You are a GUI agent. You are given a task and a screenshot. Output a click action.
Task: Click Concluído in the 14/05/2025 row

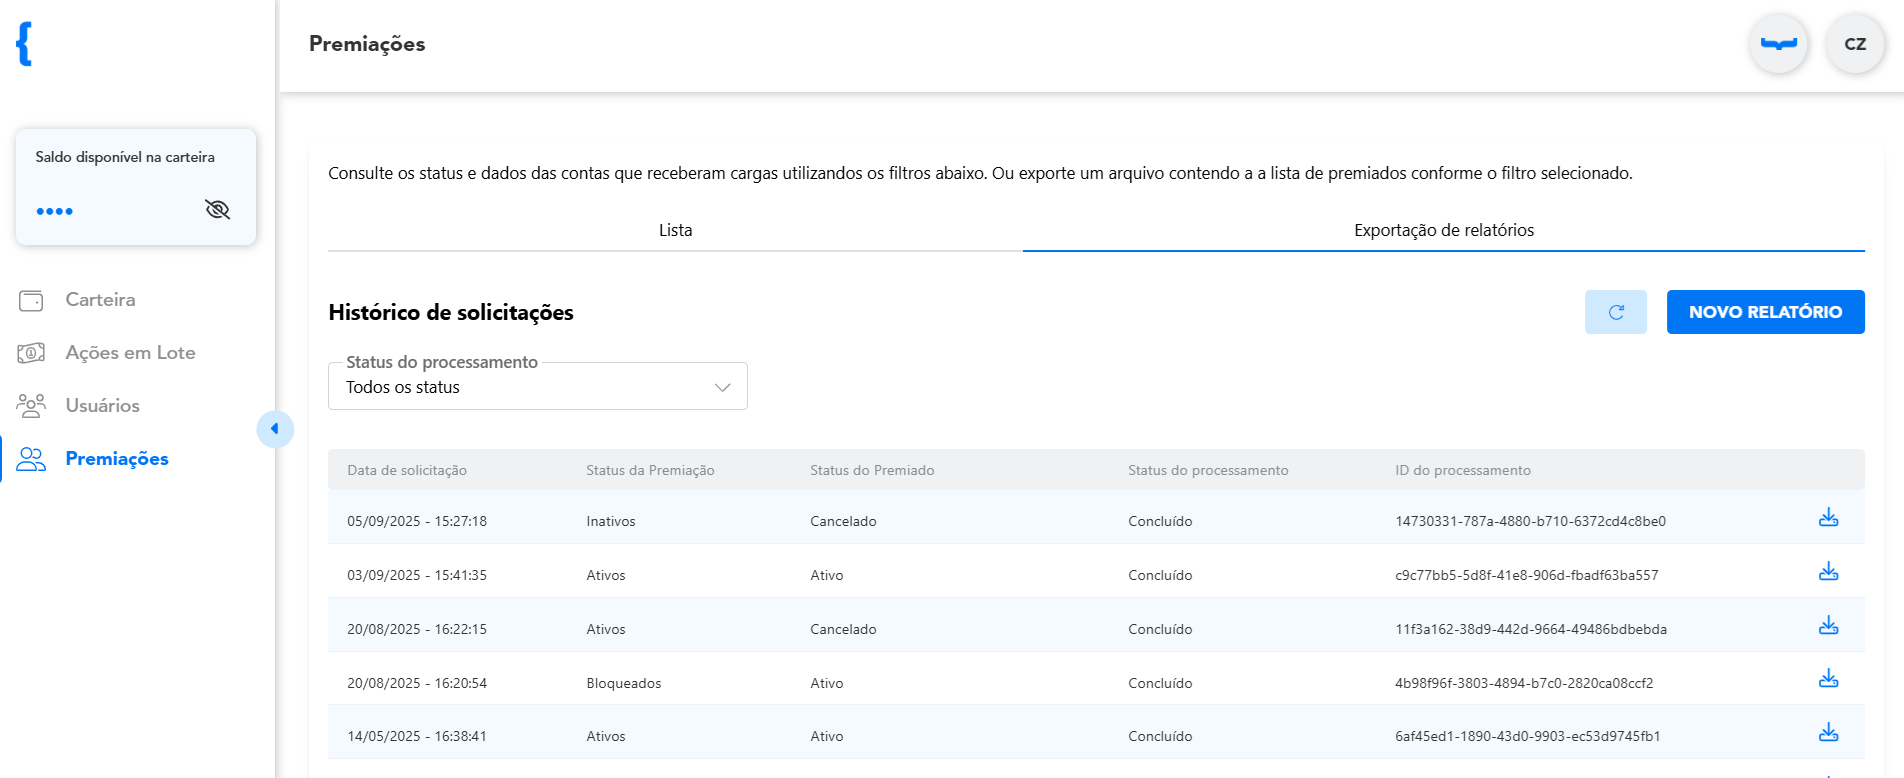point(1160,736)
